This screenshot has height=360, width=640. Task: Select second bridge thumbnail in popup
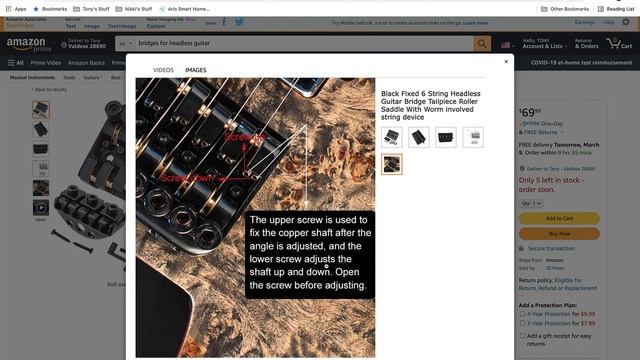click(x=419, y=137)
